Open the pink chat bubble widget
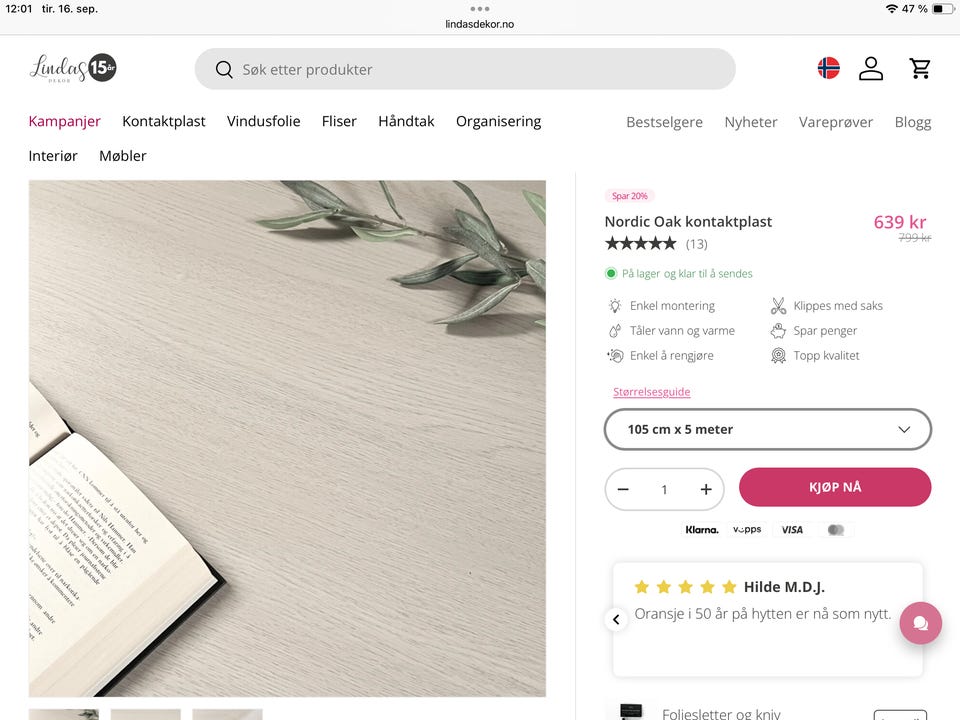Image resolution: width=960 pixels, height=720 pixels. coord(920,623)
